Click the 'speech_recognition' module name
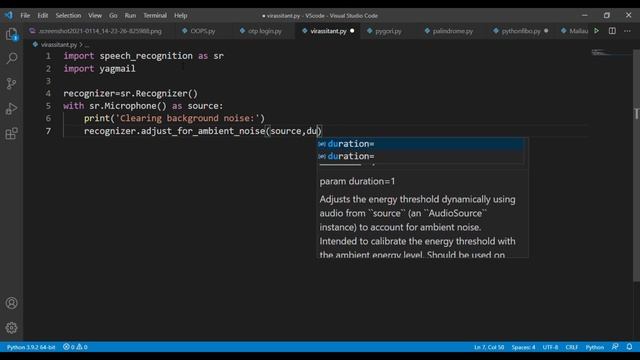 click(146, 56)
